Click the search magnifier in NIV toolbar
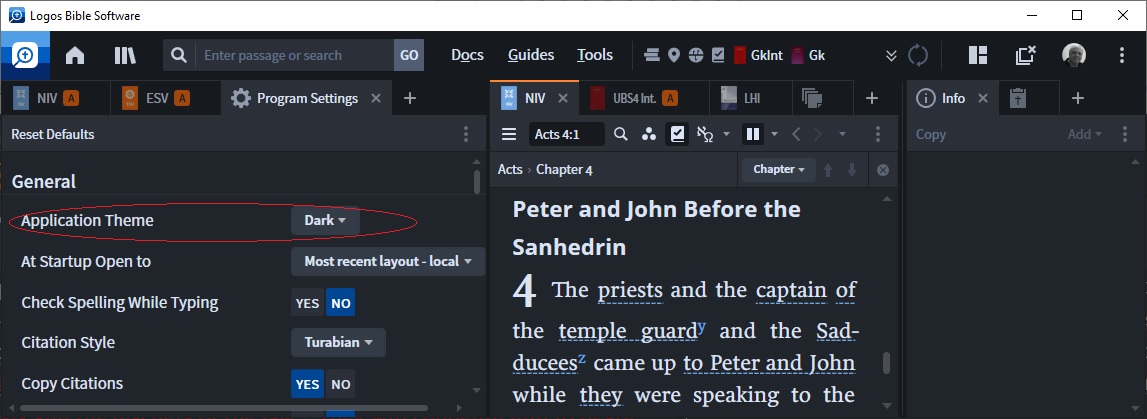This screenshot has height=419, width=1147. pyautogui.click(x=621, y=134)
